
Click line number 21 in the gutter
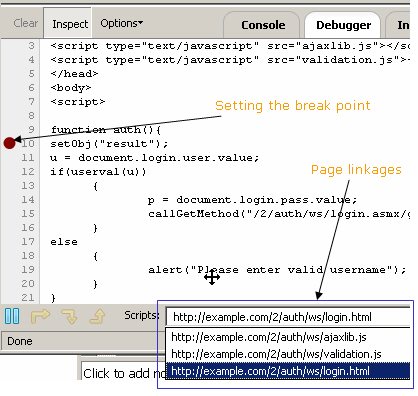tap(28, 297)
